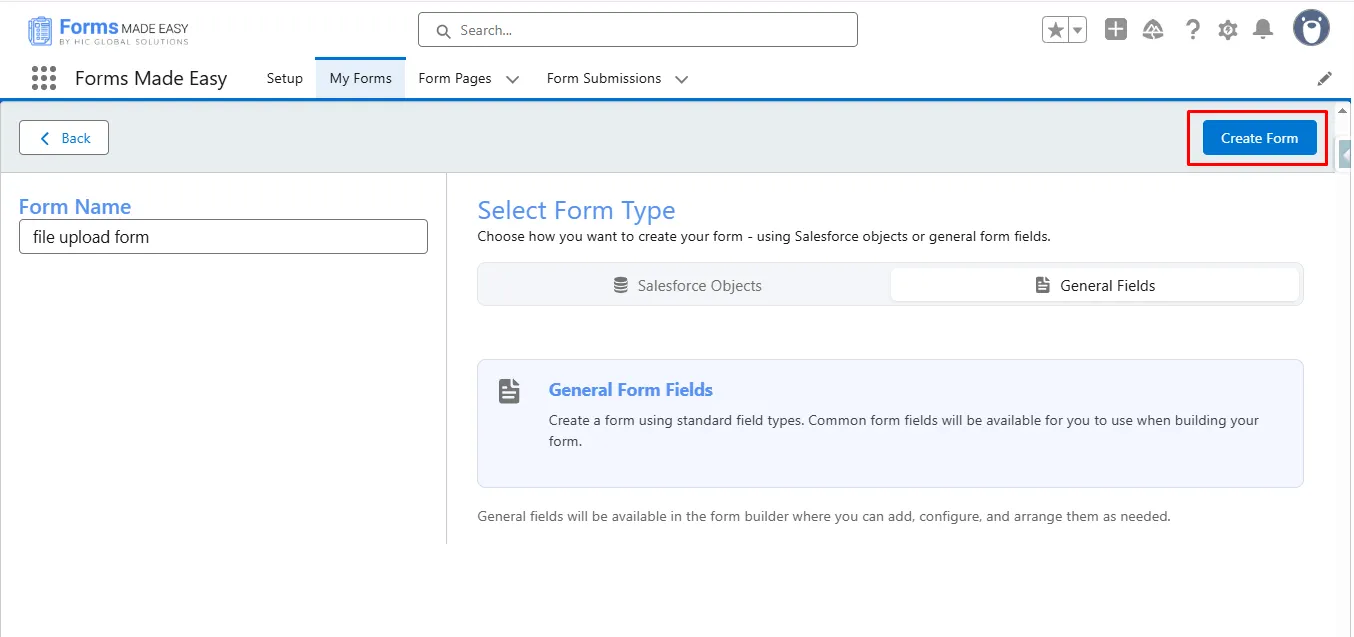Click the favorites star icon

point(1055,30)
